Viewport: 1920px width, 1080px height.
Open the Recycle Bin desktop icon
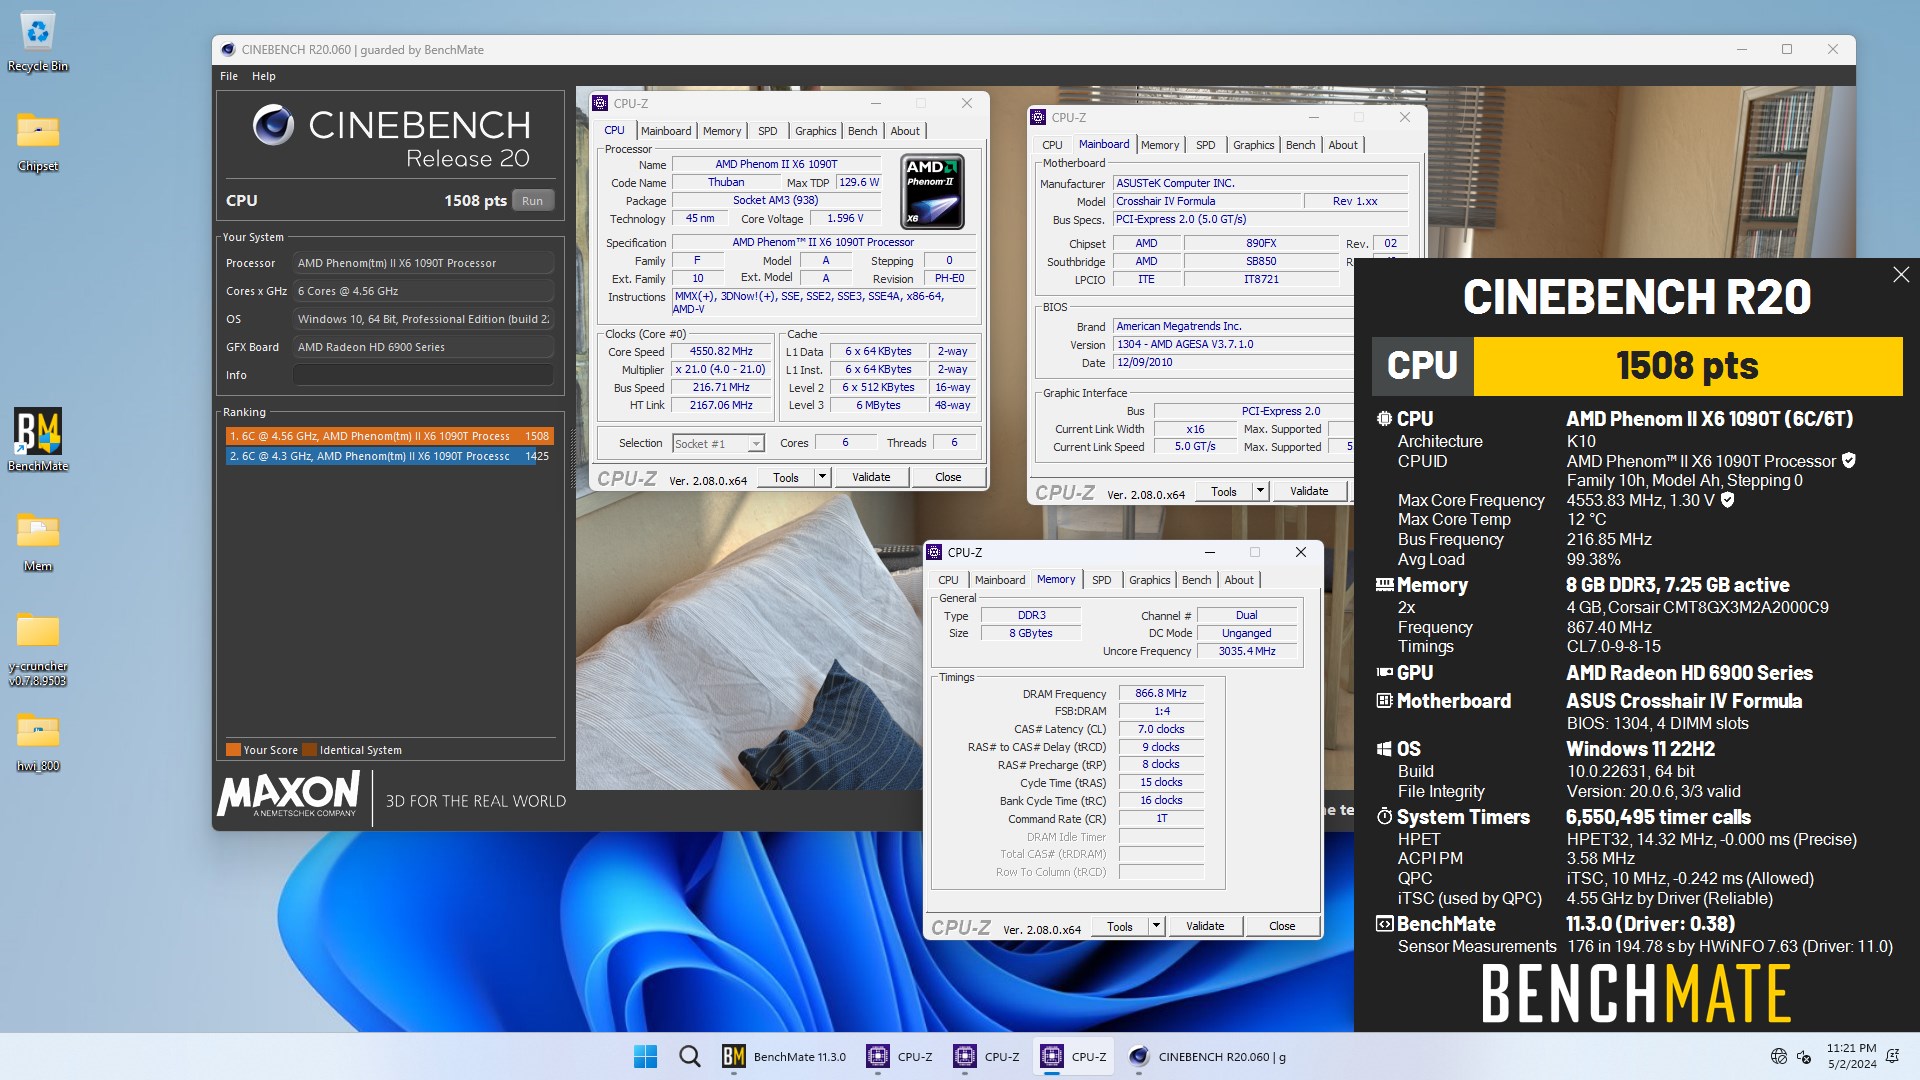[x=38, y=43]
